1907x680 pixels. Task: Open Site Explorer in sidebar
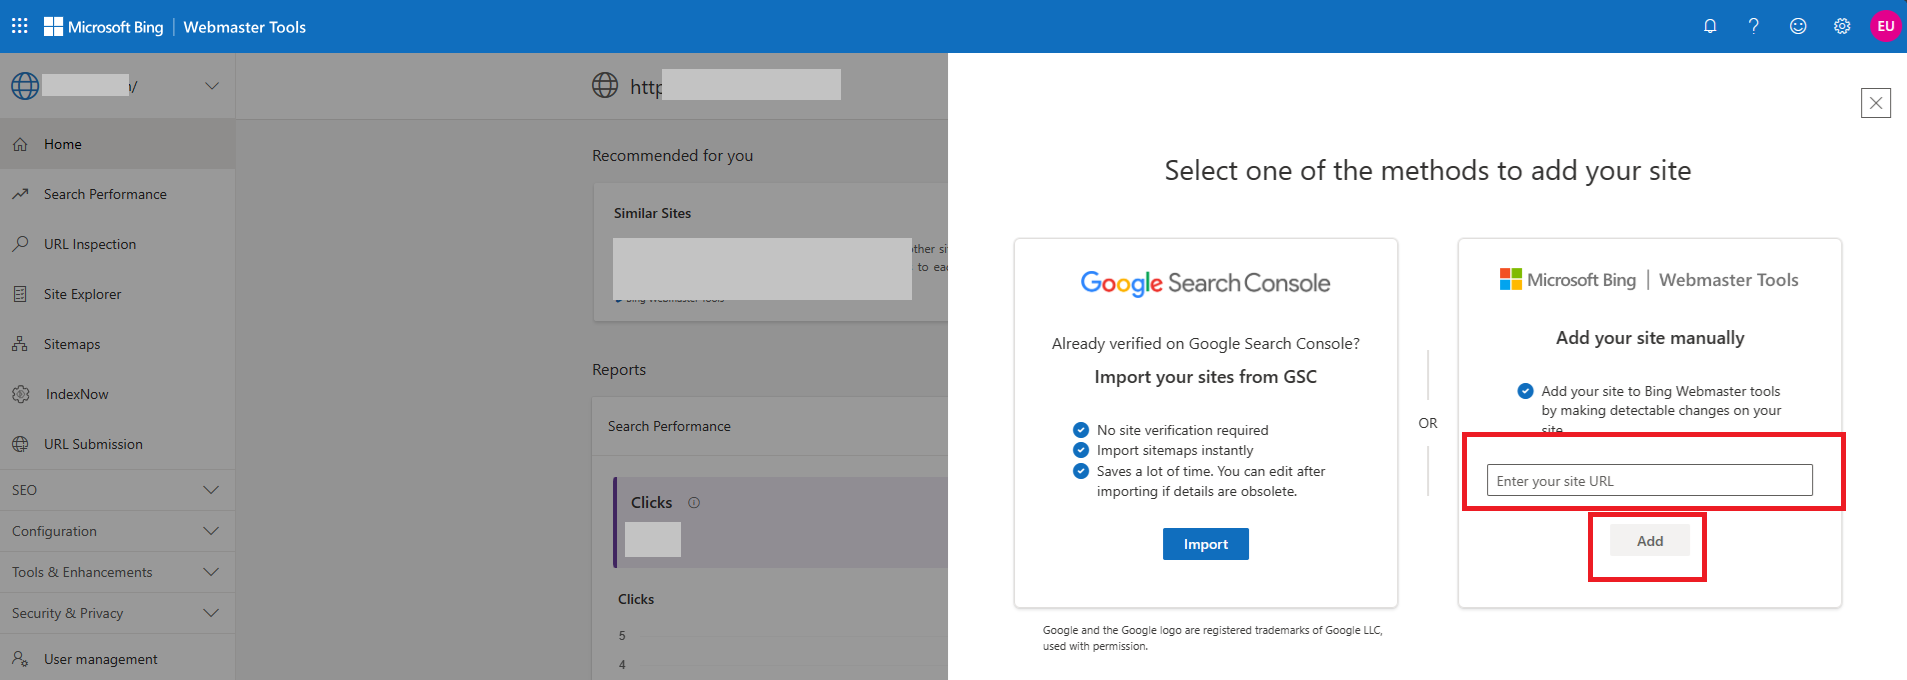click(x=118, y=294)
